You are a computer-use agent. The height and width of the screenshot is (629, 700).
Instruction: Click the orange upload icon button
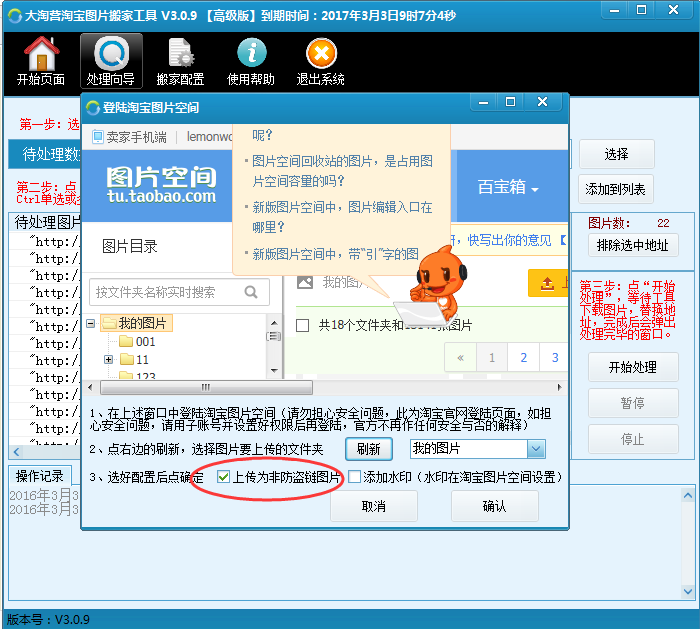click(547, 283)
